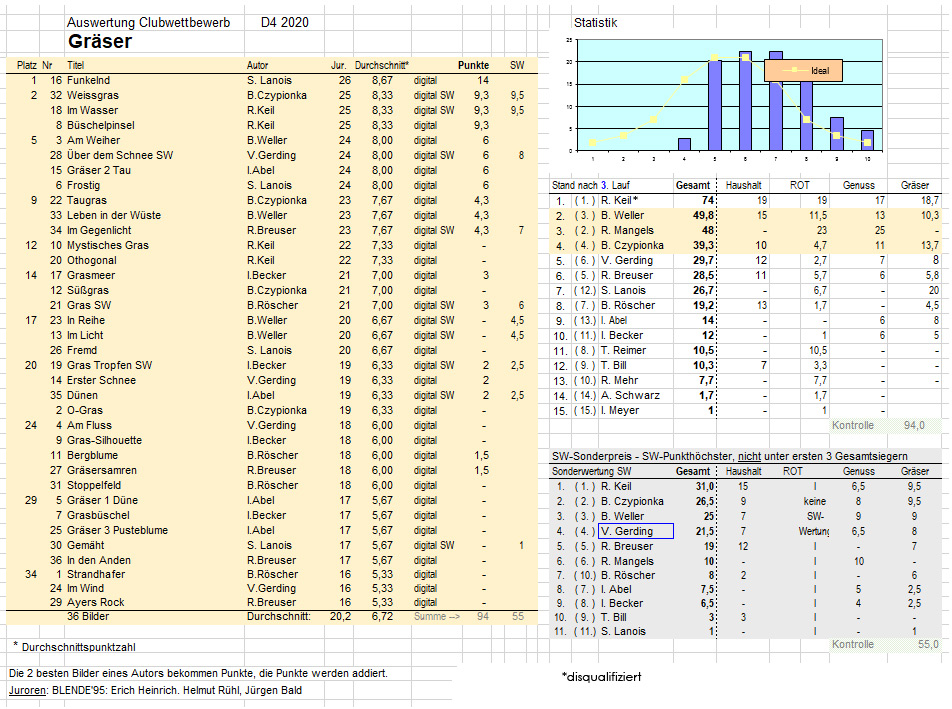
Task: Click the Kontrolle value "55,0"
Action: pyautogui.click(x=928, y=644)
